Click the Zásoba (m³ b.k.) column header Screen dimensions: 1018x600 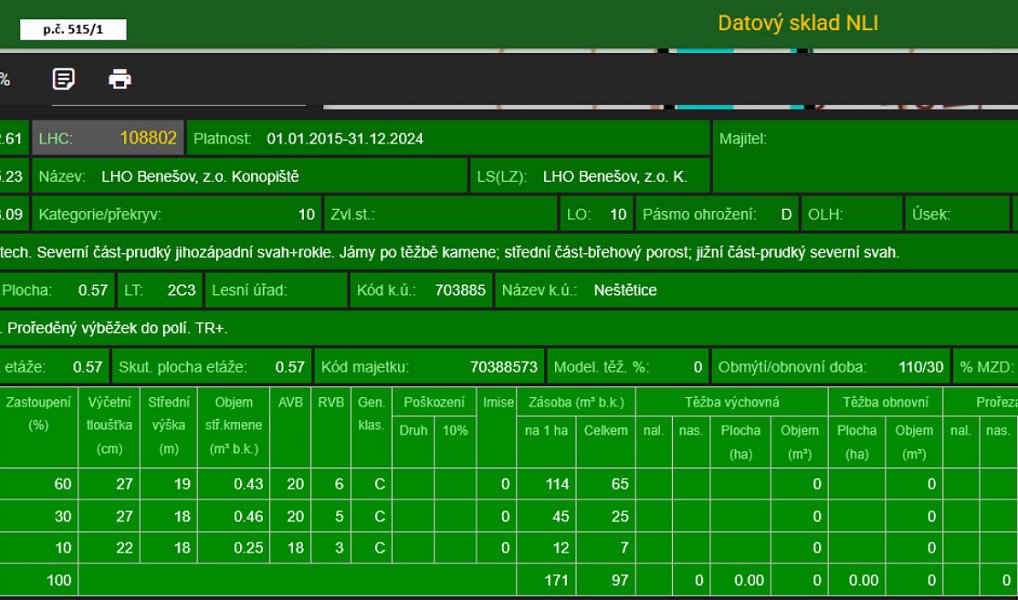[x=576, y=403]
